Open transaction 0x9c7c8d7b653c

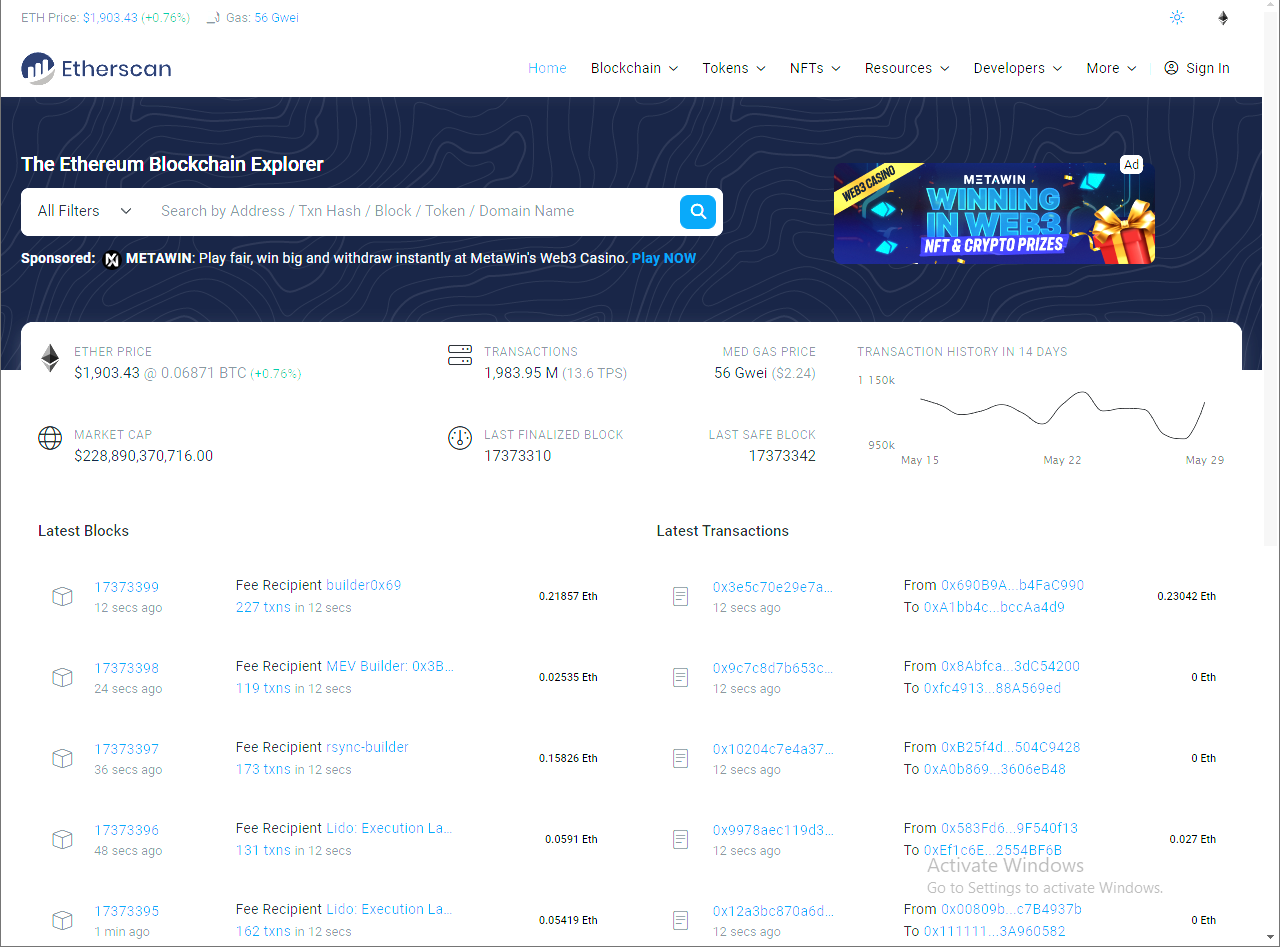(x=772, y=668)
